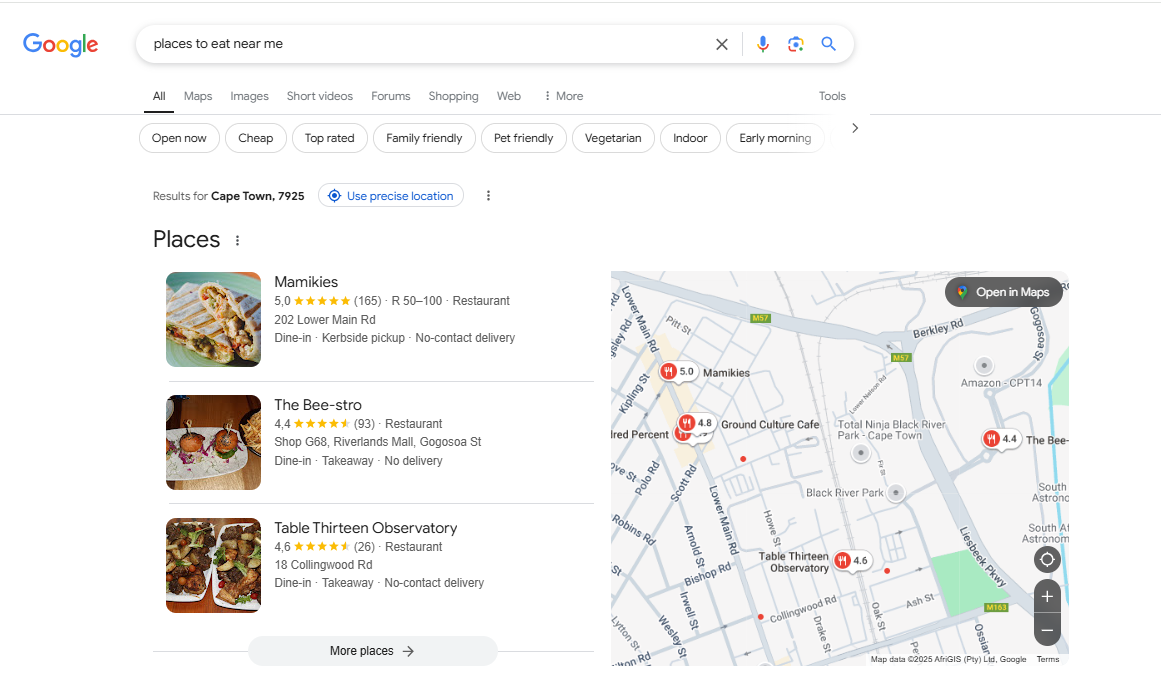The image size is (1161, 691).
Task: Click the Black River Park map marker
Action: tap(896, 493)
